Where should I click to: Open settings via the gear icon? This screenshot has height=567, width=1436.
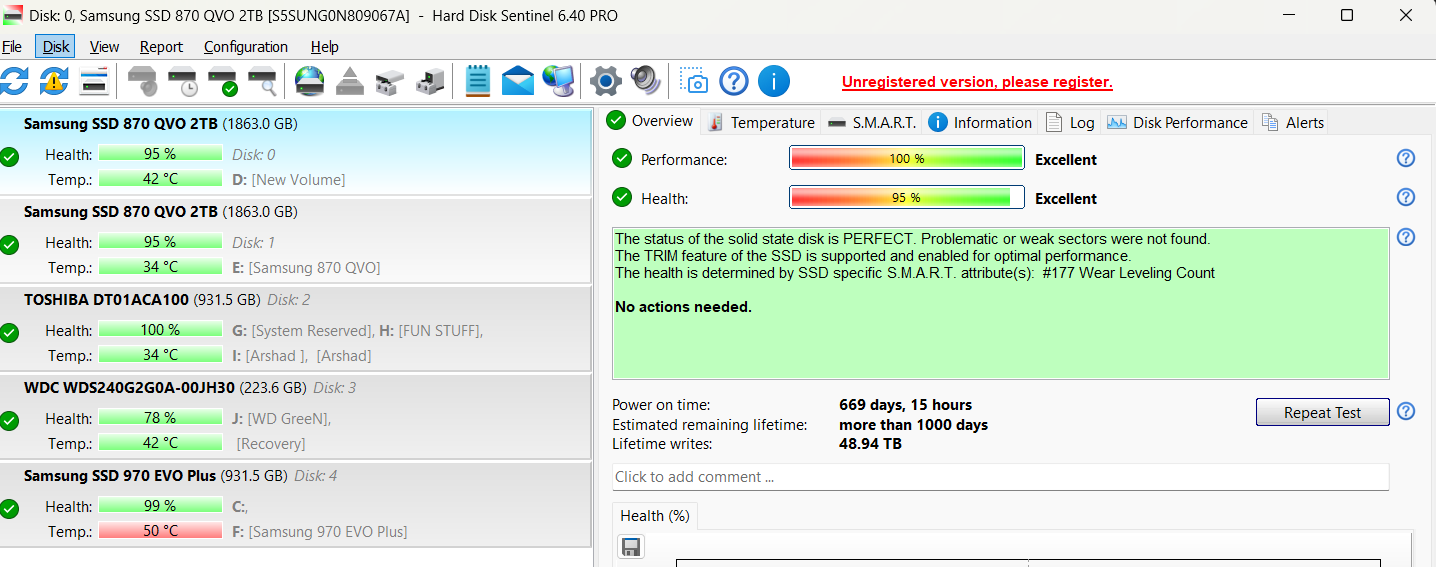tap(606, 81)
